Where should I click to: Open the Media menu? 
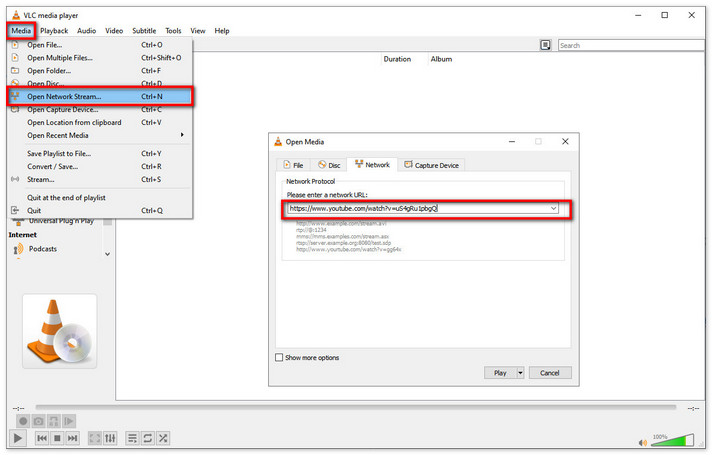[x=21, y=31]
